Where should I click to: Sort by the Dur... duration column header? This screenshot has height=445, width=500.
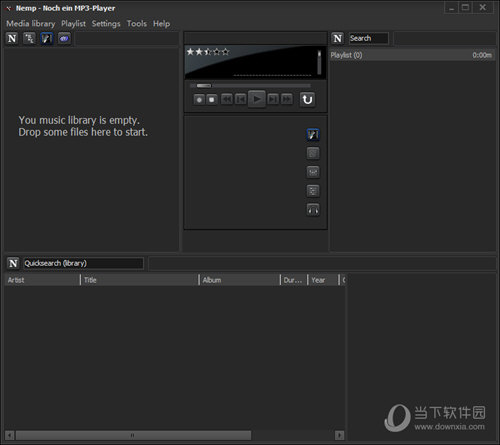[x=294, y=280]
